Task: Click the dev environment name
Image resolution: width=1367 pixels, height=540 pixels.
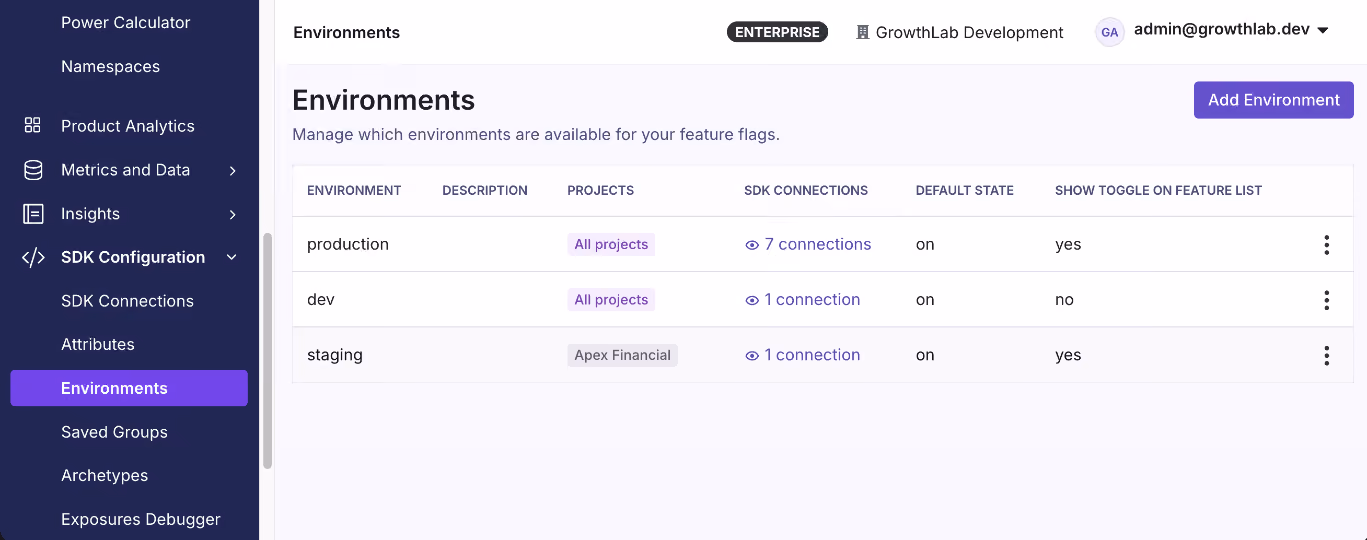Action: click(x=321, y=299)
